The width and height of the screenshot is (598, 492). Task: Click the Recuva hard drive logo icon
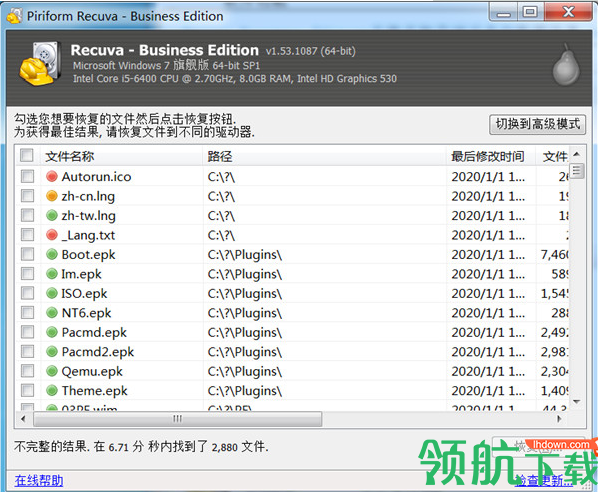click(41, 64)
